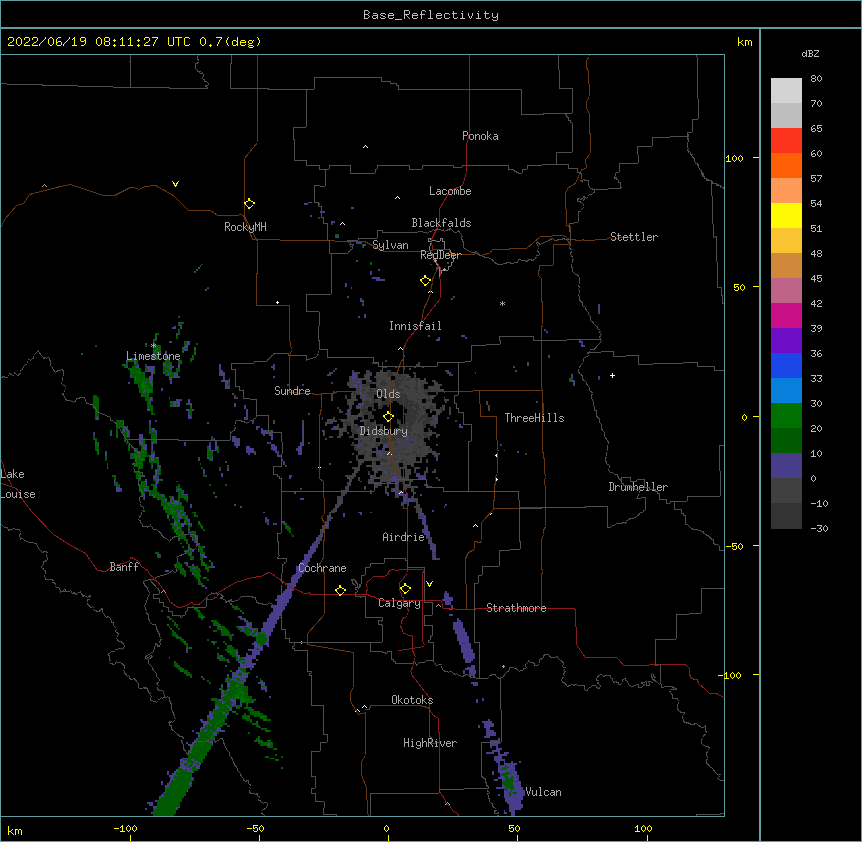The width and height of the screenshot is (862, 842).
Task: Click the Innisfail label
Action: coord(415,326)
